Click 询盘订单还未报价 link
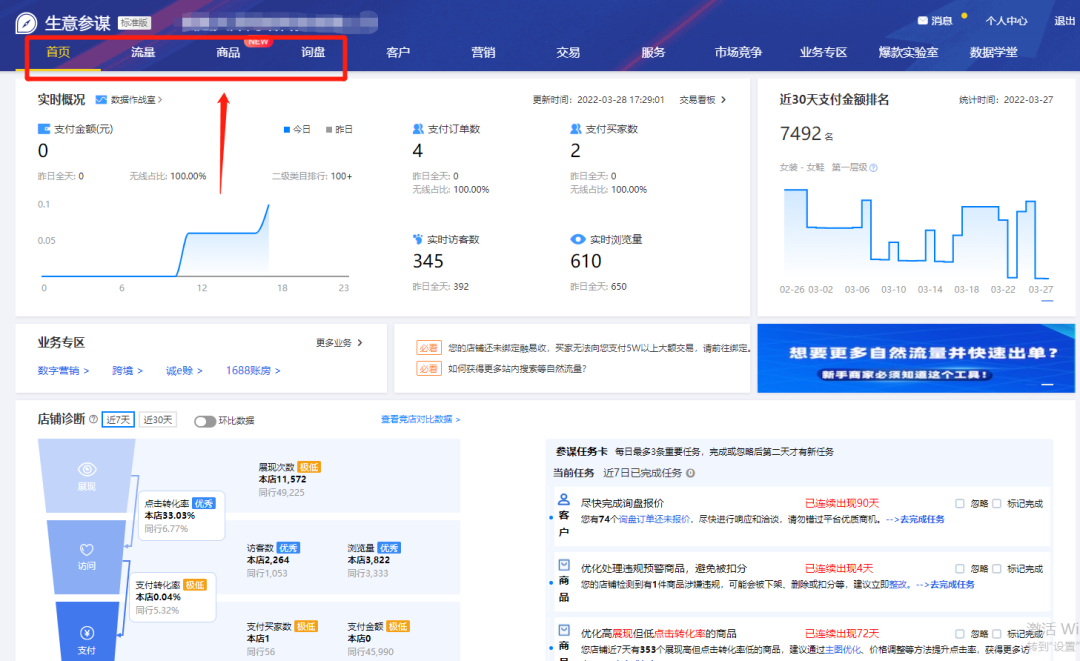The image size is (1080, 661). pos(654,519)
